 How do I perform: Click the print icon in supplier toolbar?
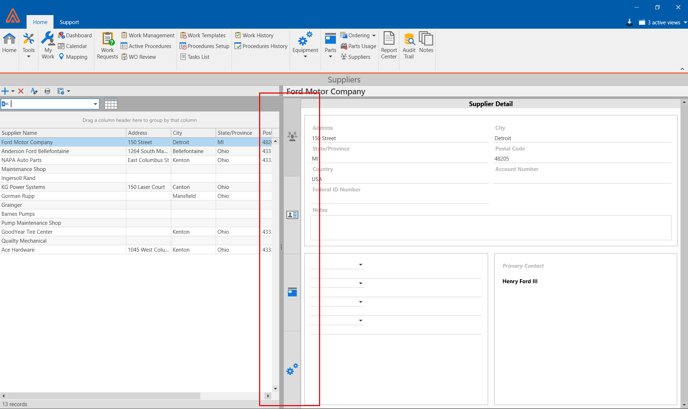coord(47,91)
